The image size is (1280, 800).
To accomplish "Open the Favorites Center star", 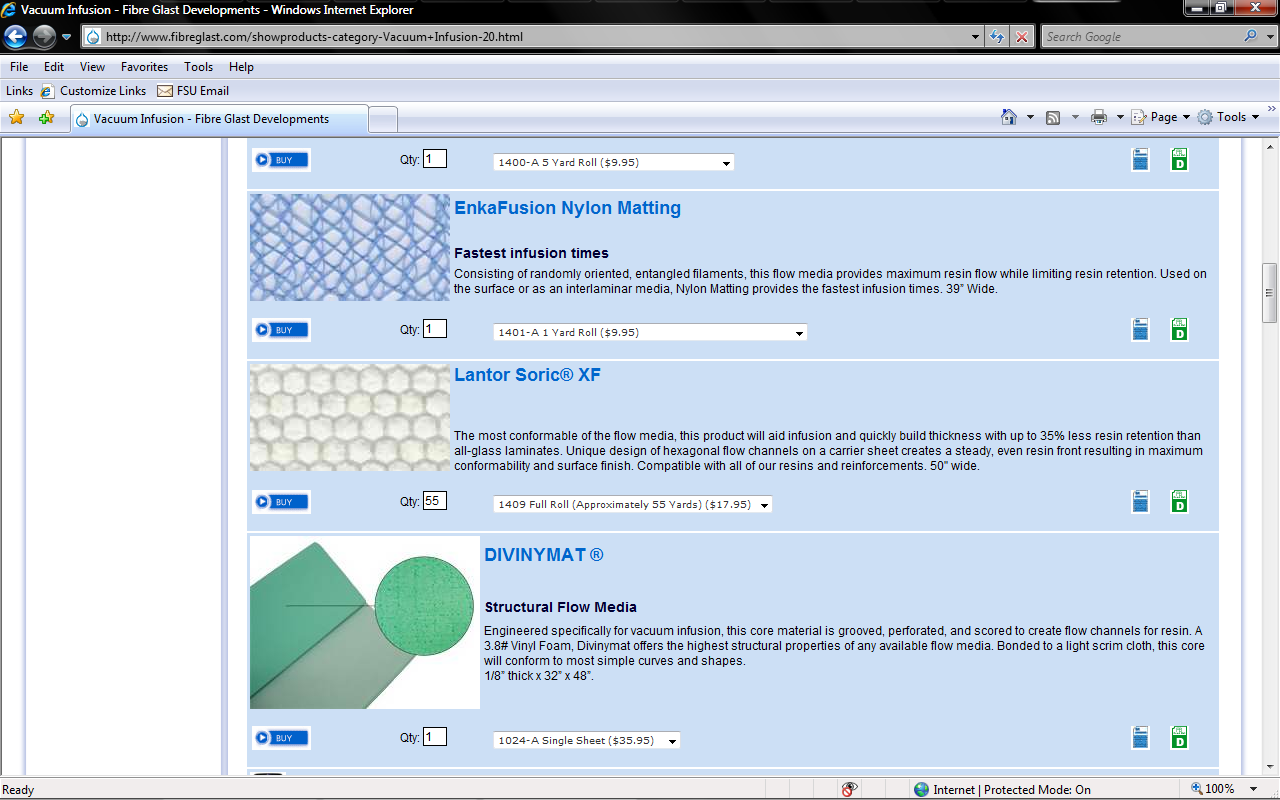I will pyautogui.click(x=17, y=118).
